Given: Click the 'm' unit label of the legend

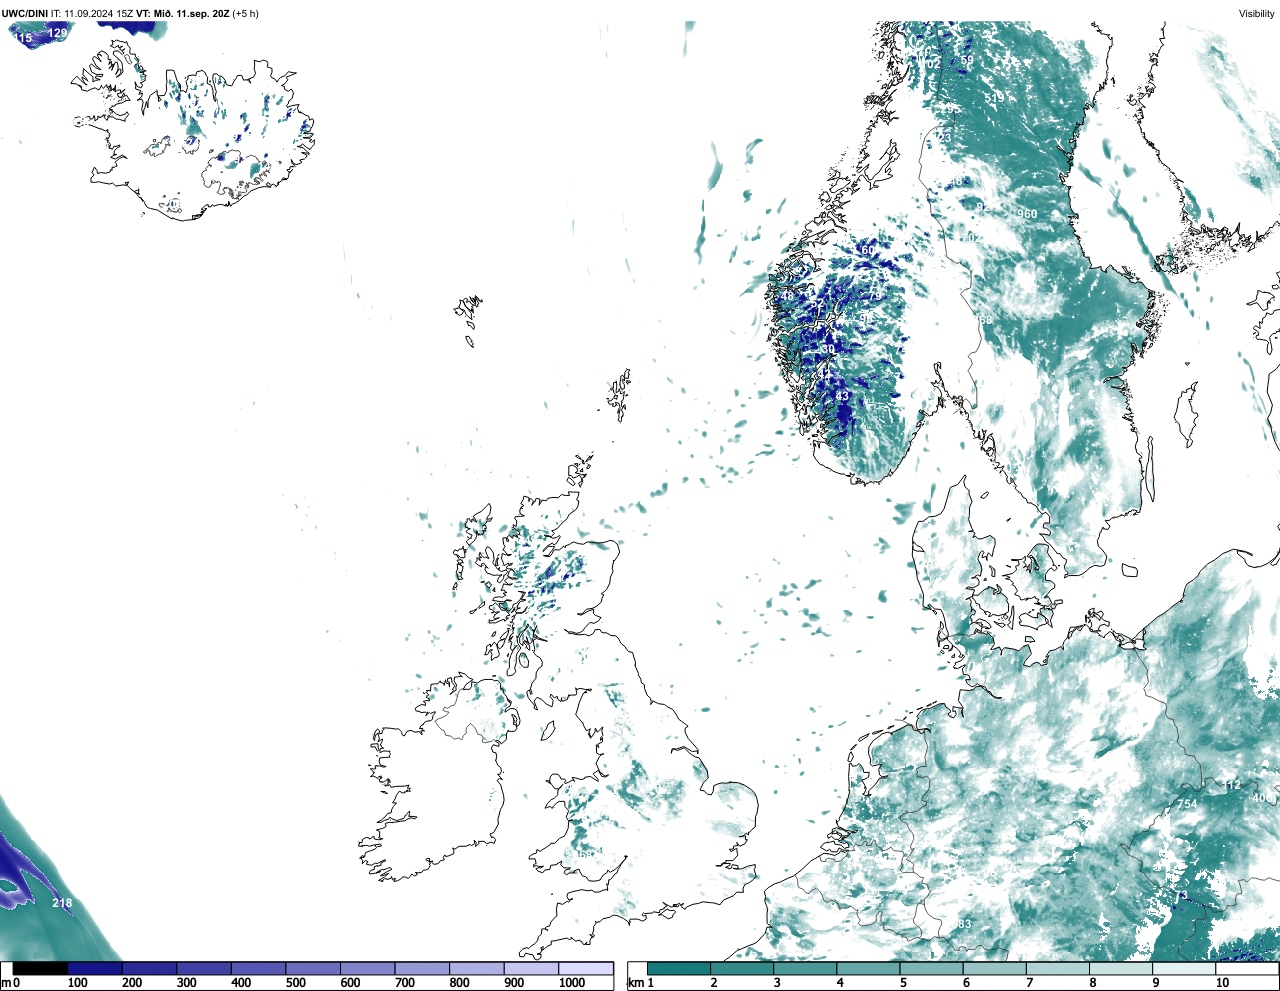Looking at the screenshot, I should click(x=6, y=984).
